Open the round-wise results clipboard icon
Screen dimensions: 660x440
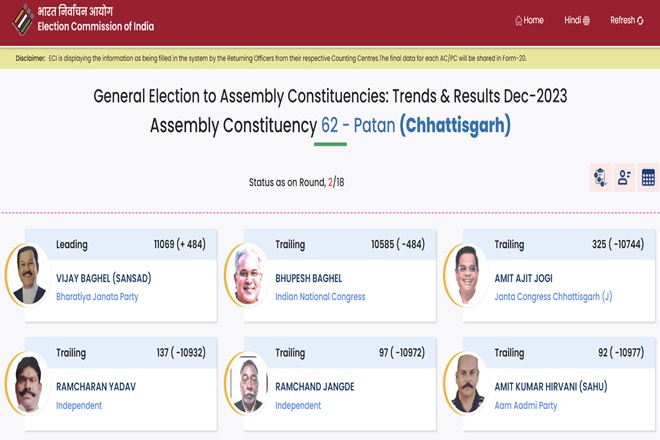pyautogui.click(x=600, y=177)
